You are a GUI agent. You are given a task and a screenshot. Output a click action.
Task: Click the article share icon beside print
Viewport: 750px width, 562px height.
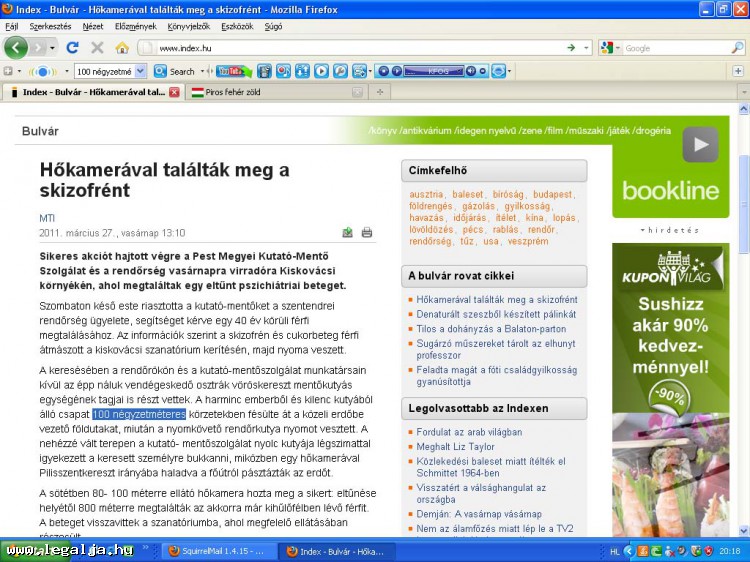pos(347,233)
